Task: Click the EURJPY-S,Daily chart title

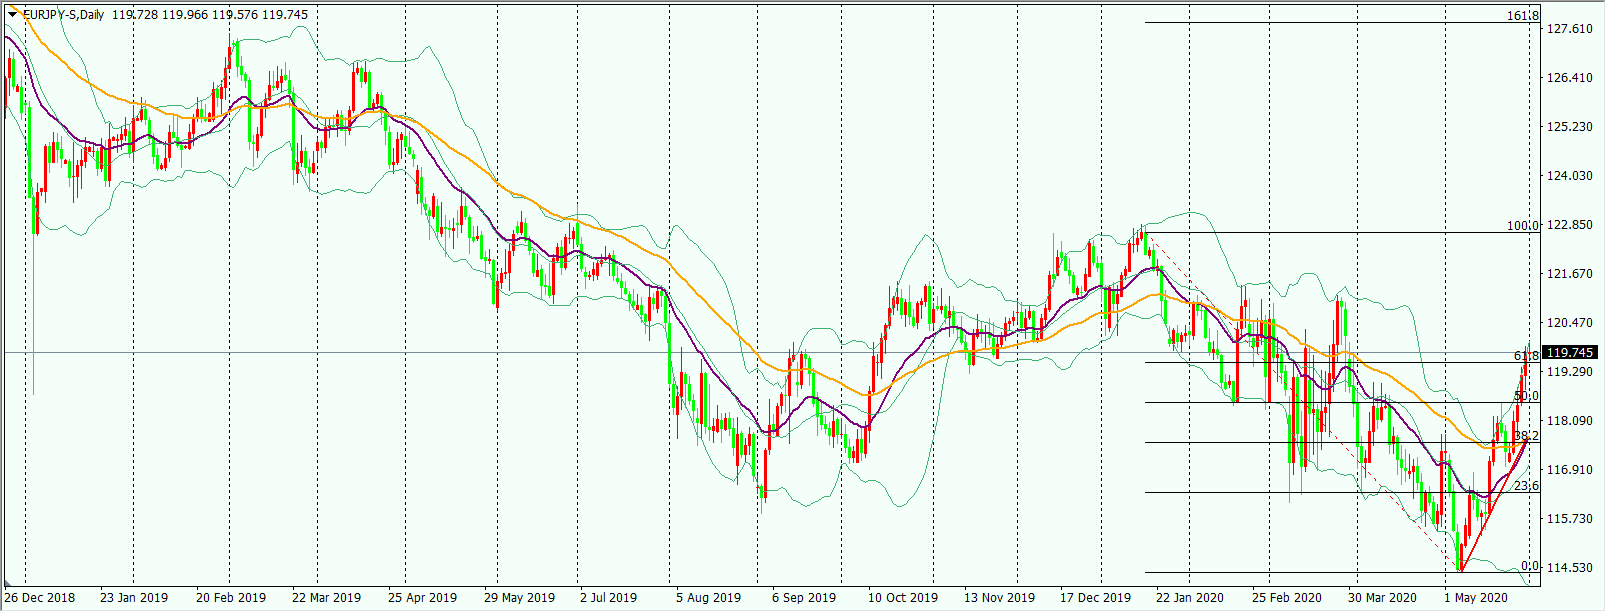Action: click(x=65, y=15)
